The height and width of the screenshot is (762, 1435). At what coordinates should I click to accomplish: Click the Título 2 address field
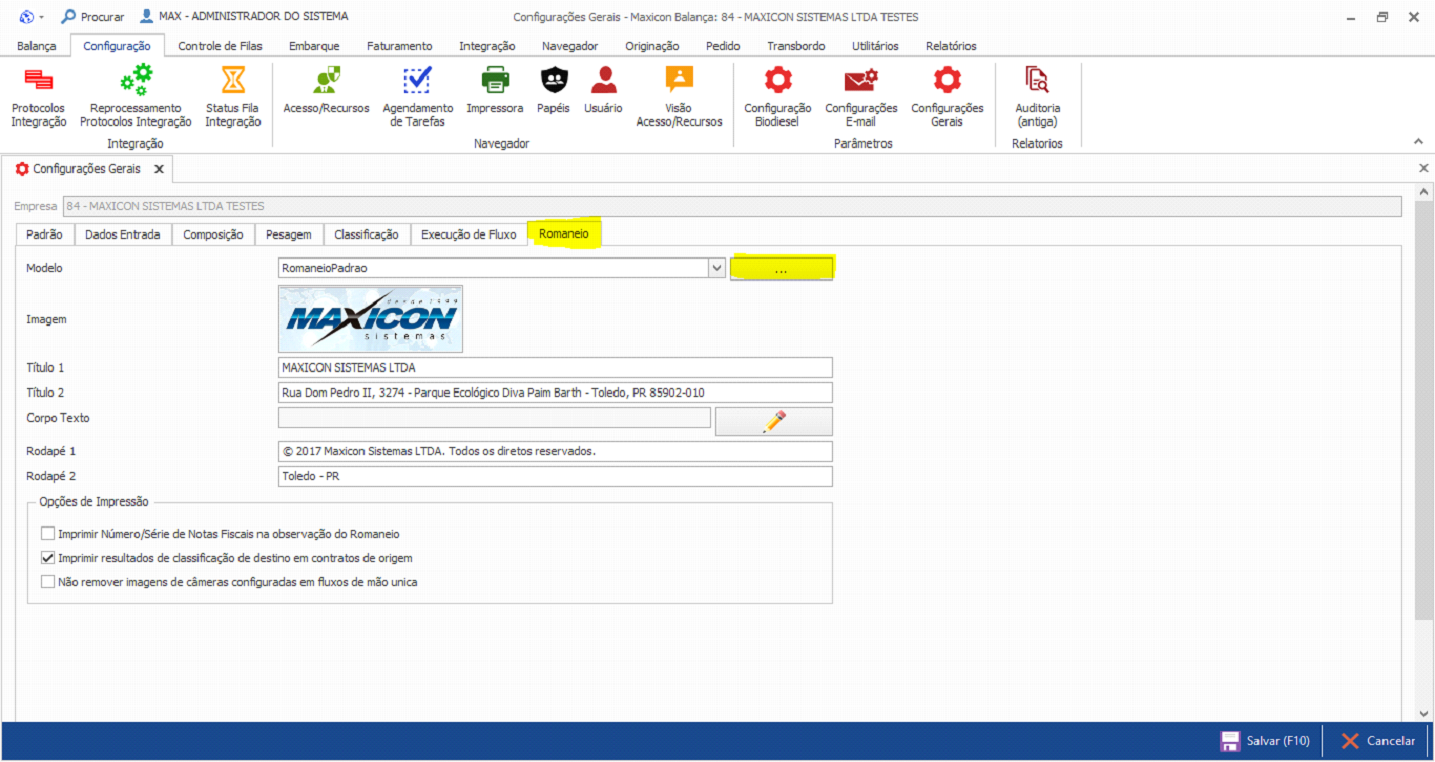point(555,393)
